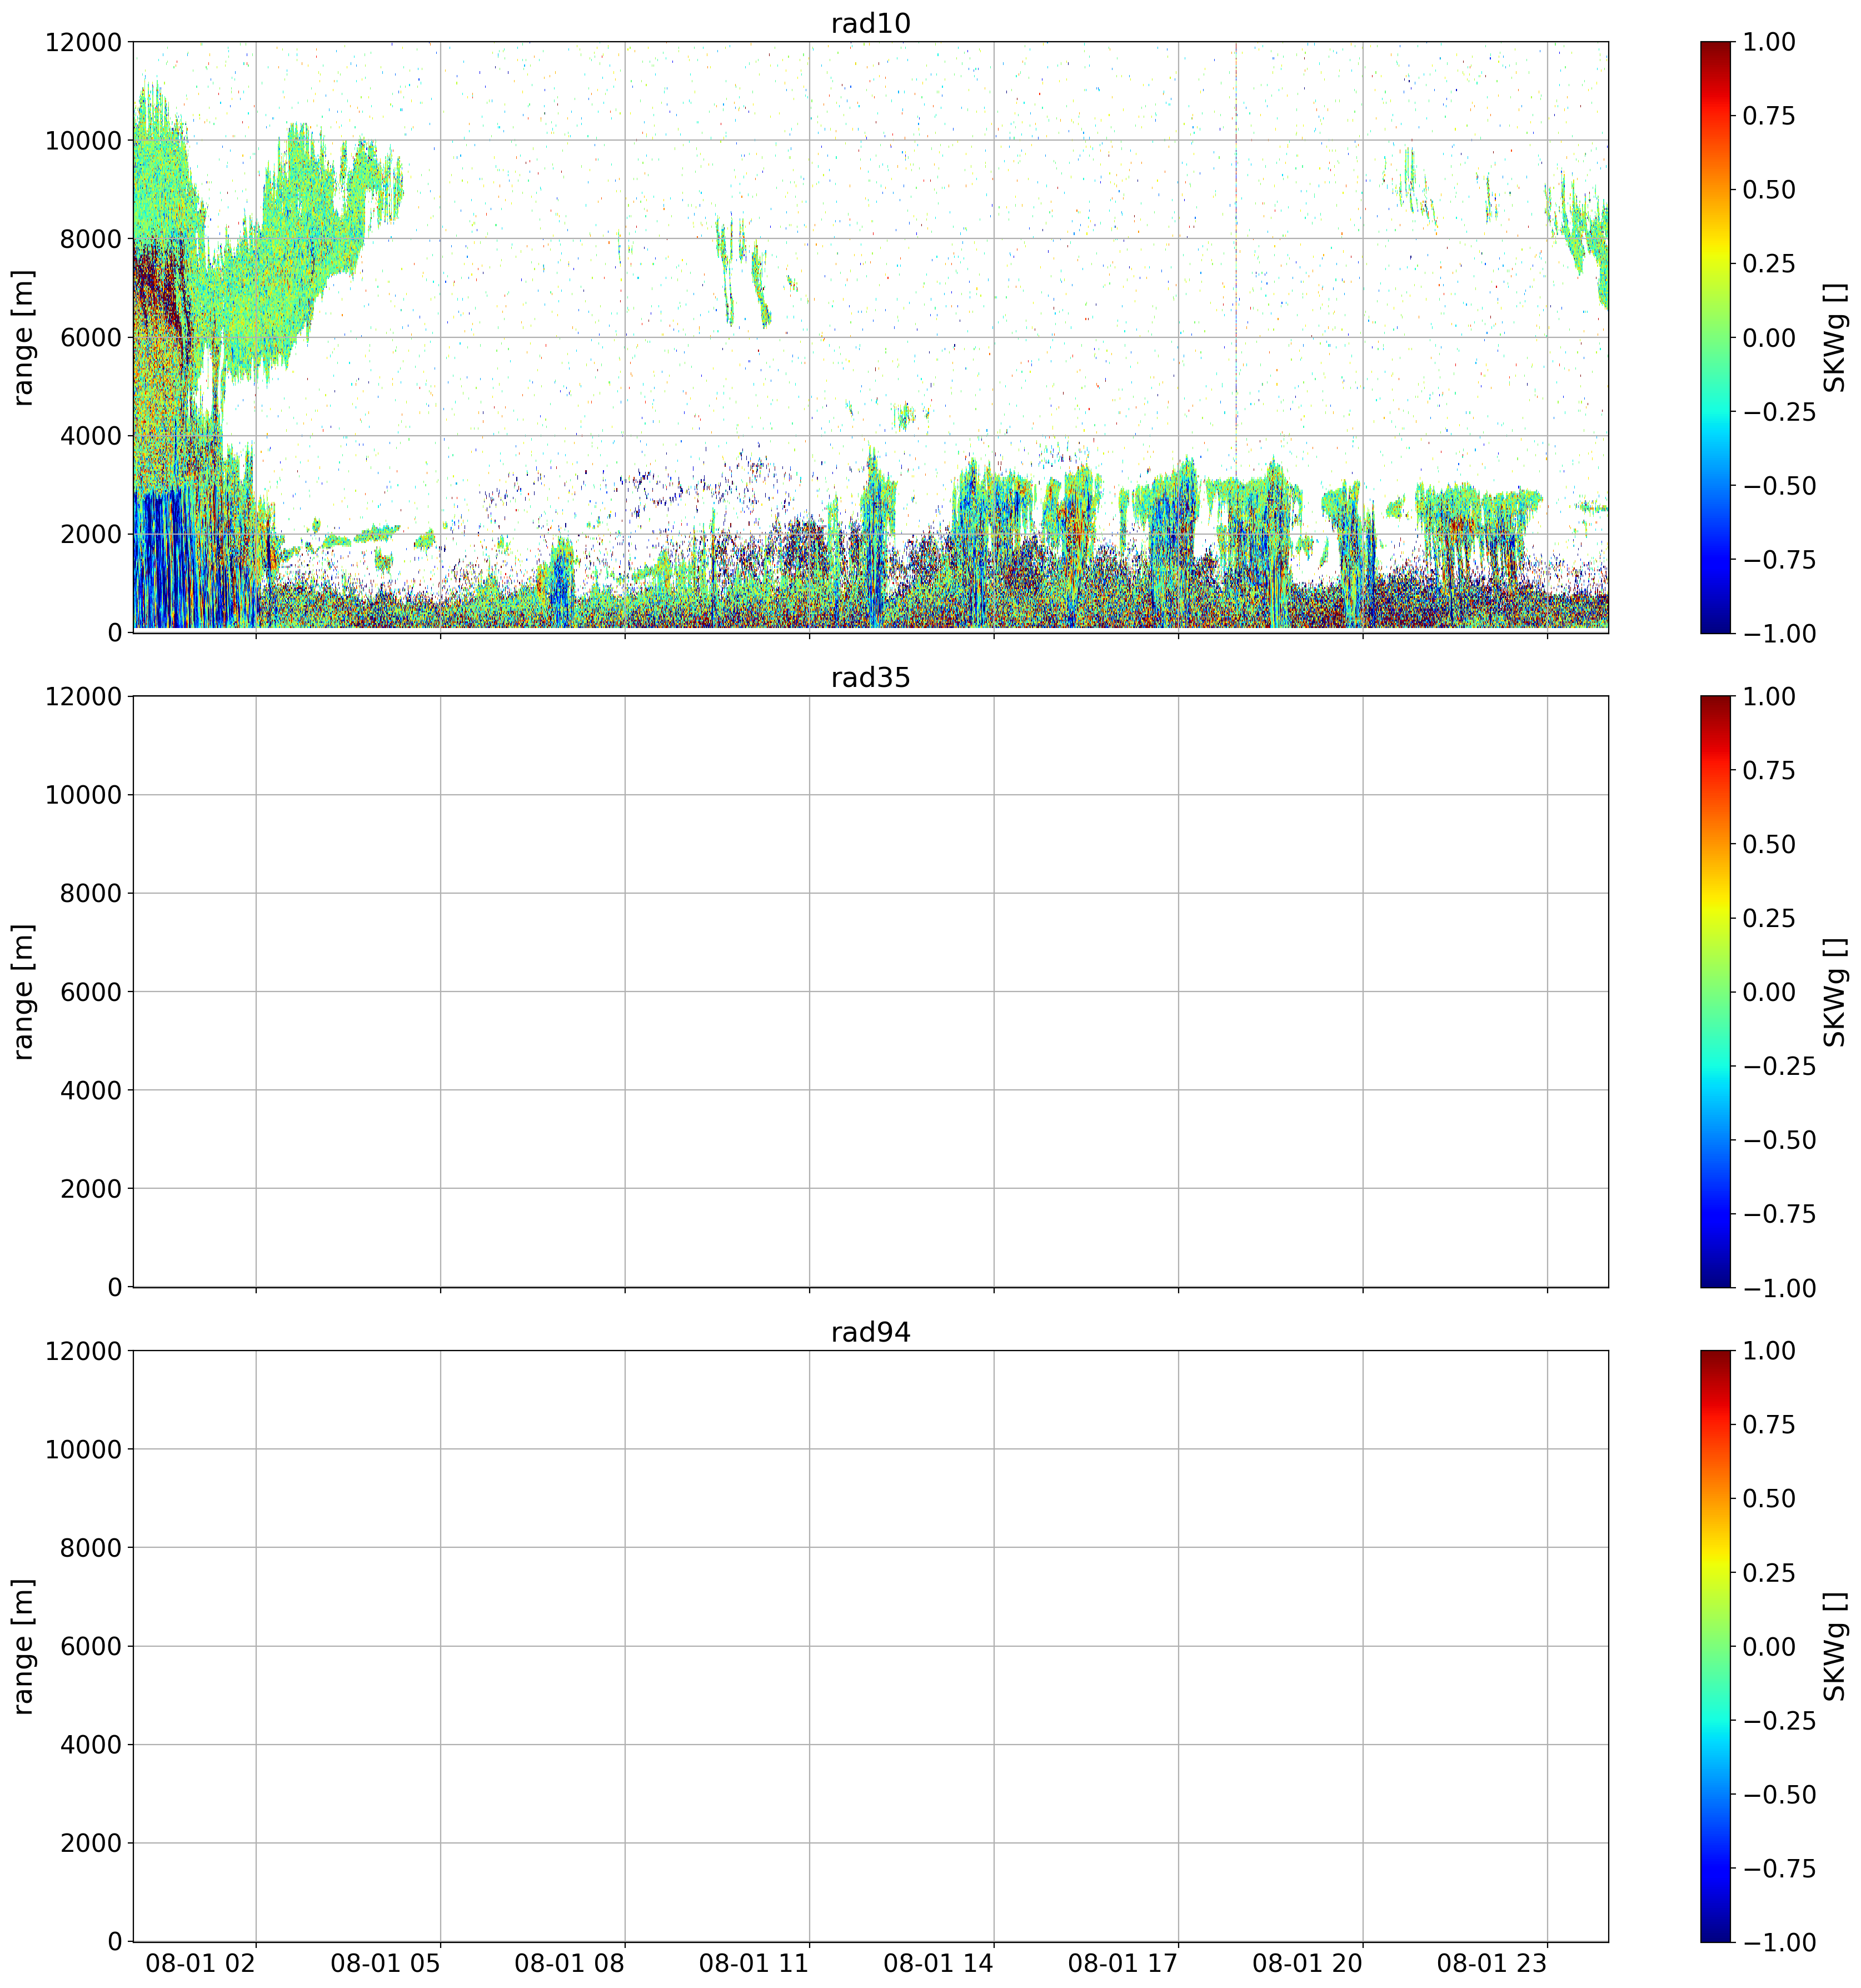Click the −0.25 tick on rad94 colorbar
The width and height of the screenshot is (1861, 1988).
click(1779, 1720)
